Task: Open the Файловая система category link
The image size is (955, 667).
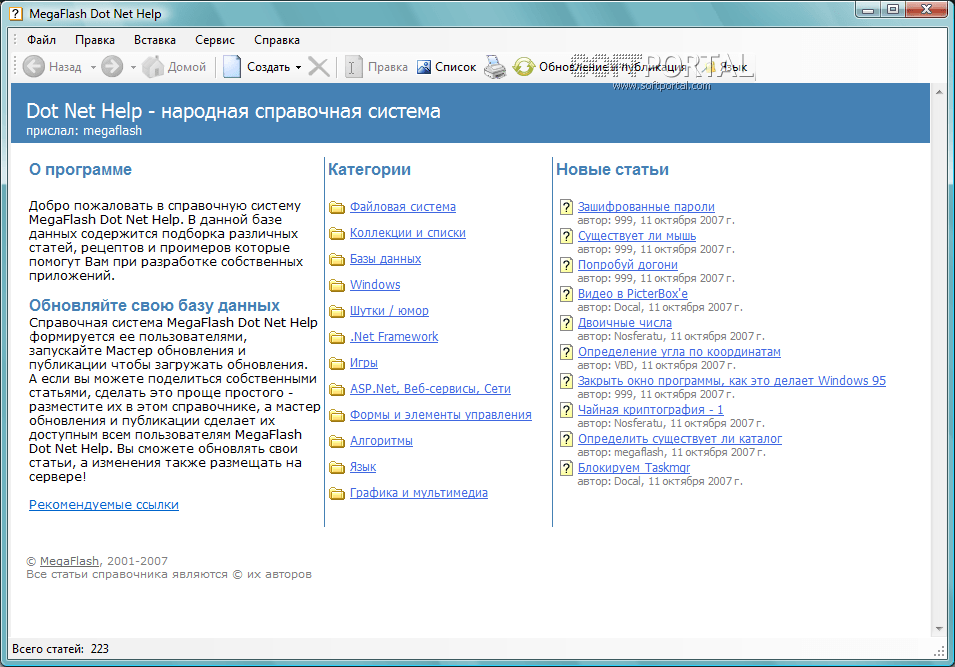Action: tap(403, 207)
